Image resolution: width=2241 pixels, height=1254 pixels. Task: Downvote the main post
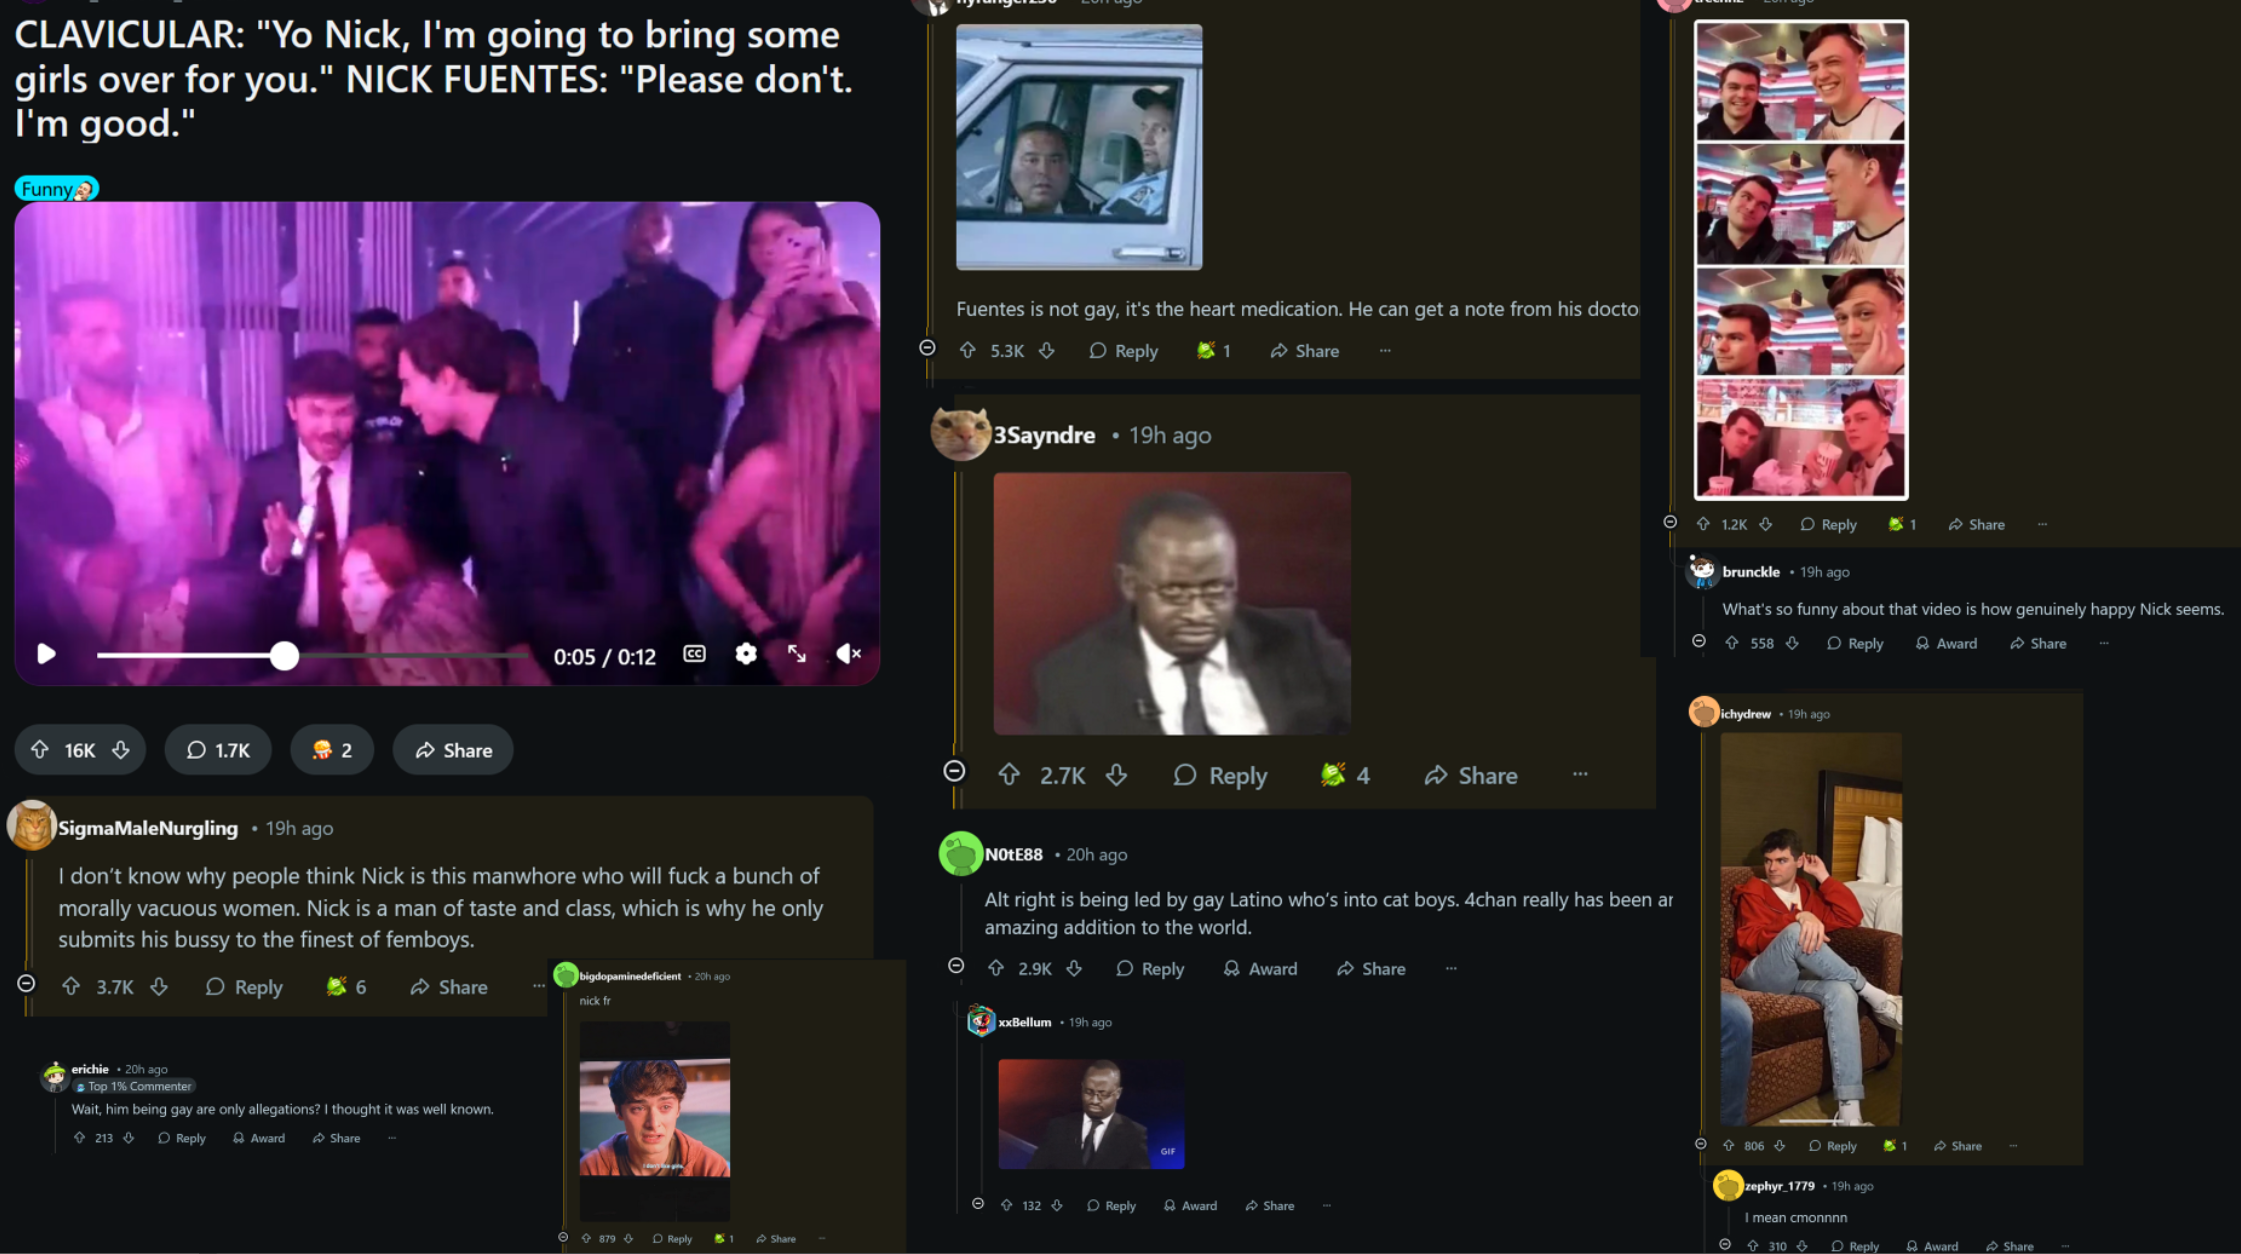tap(121, 750)
